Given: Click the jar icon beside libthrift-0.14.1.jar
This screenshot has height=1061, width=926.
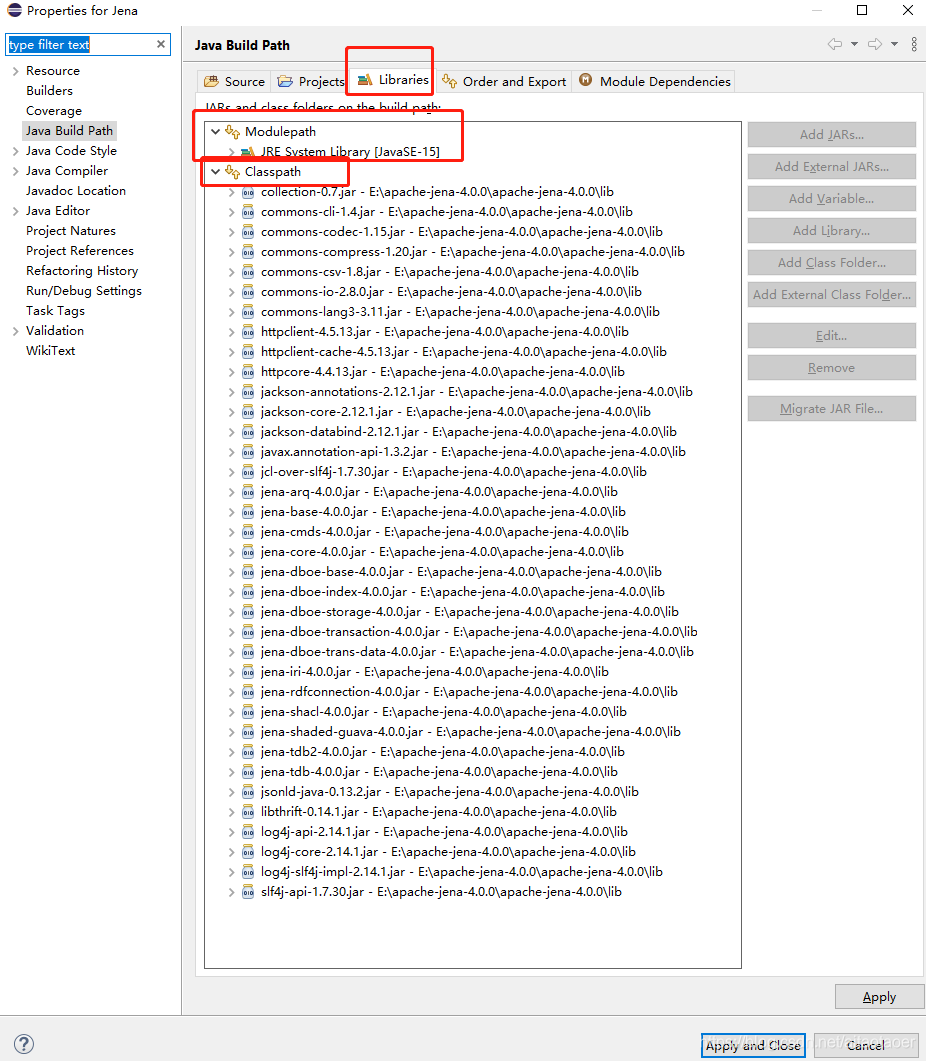Looking at the screenshot, I should [x=248, y=812].
